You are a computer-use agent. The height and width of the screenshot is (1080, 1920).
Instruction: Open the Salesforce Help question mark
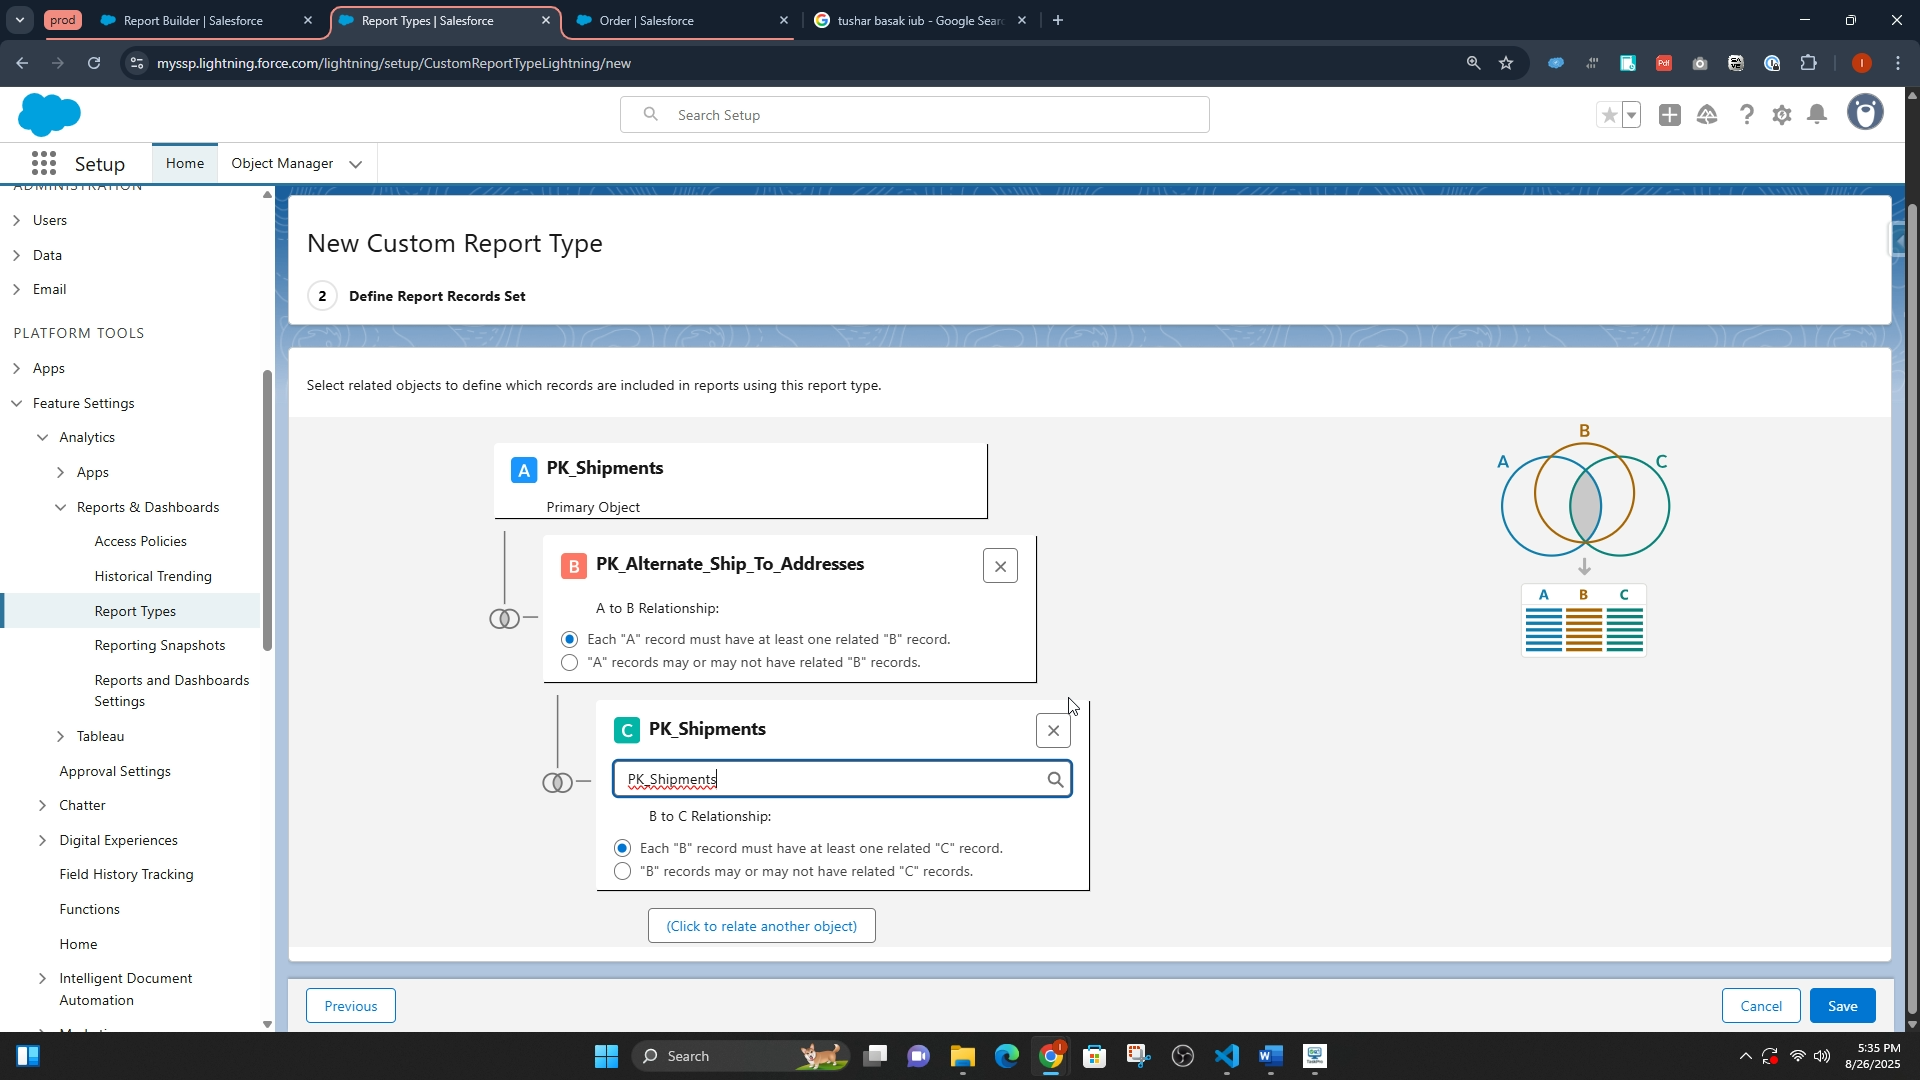click(x=1746, y=116)
